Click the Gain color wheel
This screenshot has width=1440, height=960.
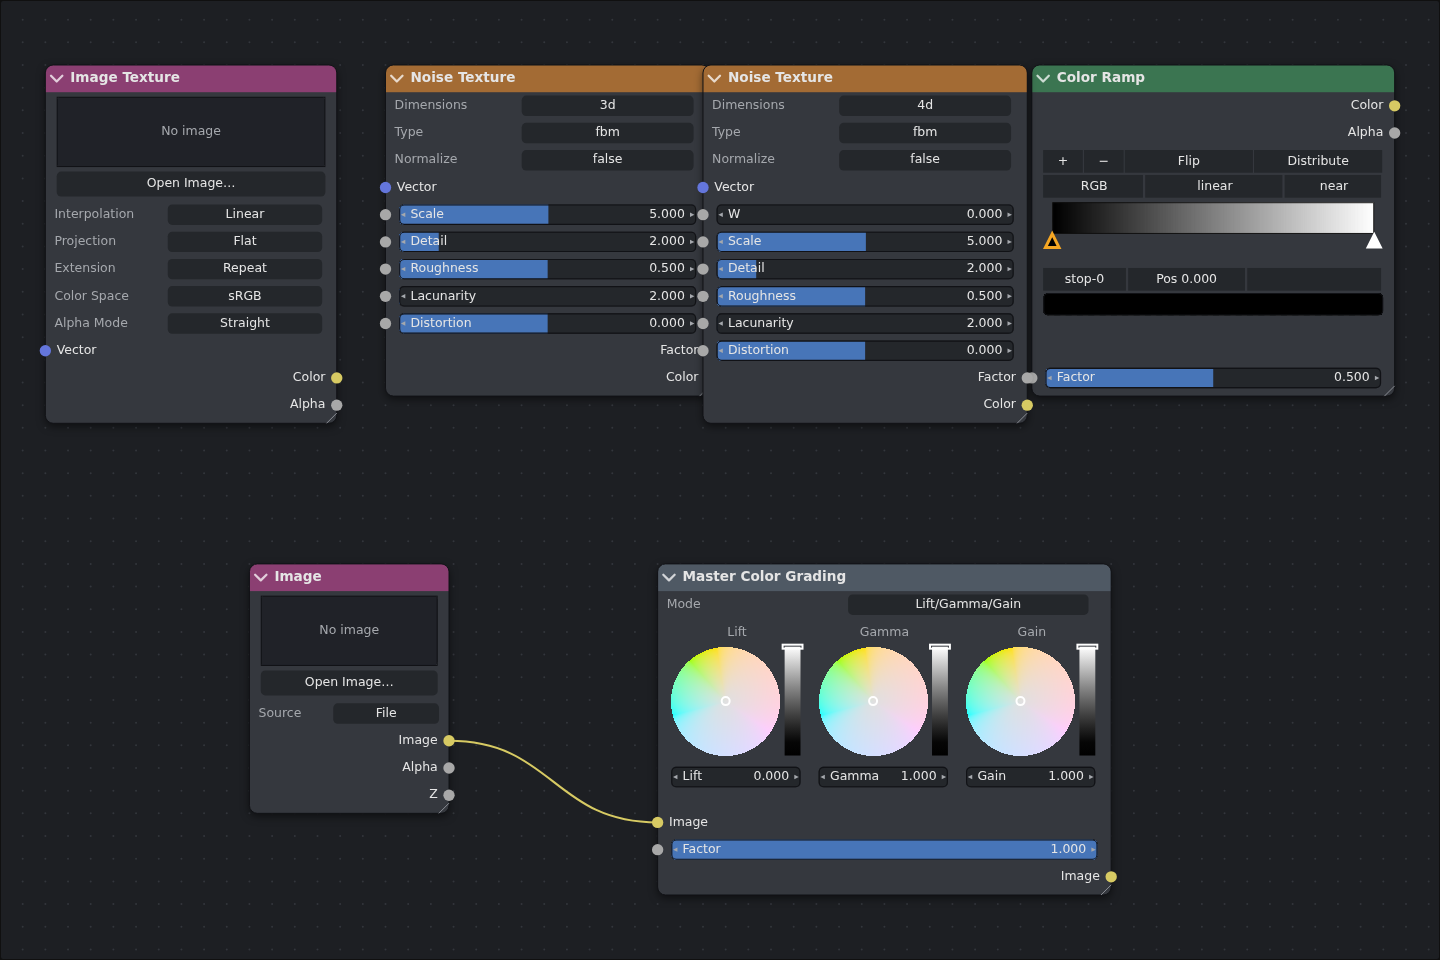(1020, 701)
